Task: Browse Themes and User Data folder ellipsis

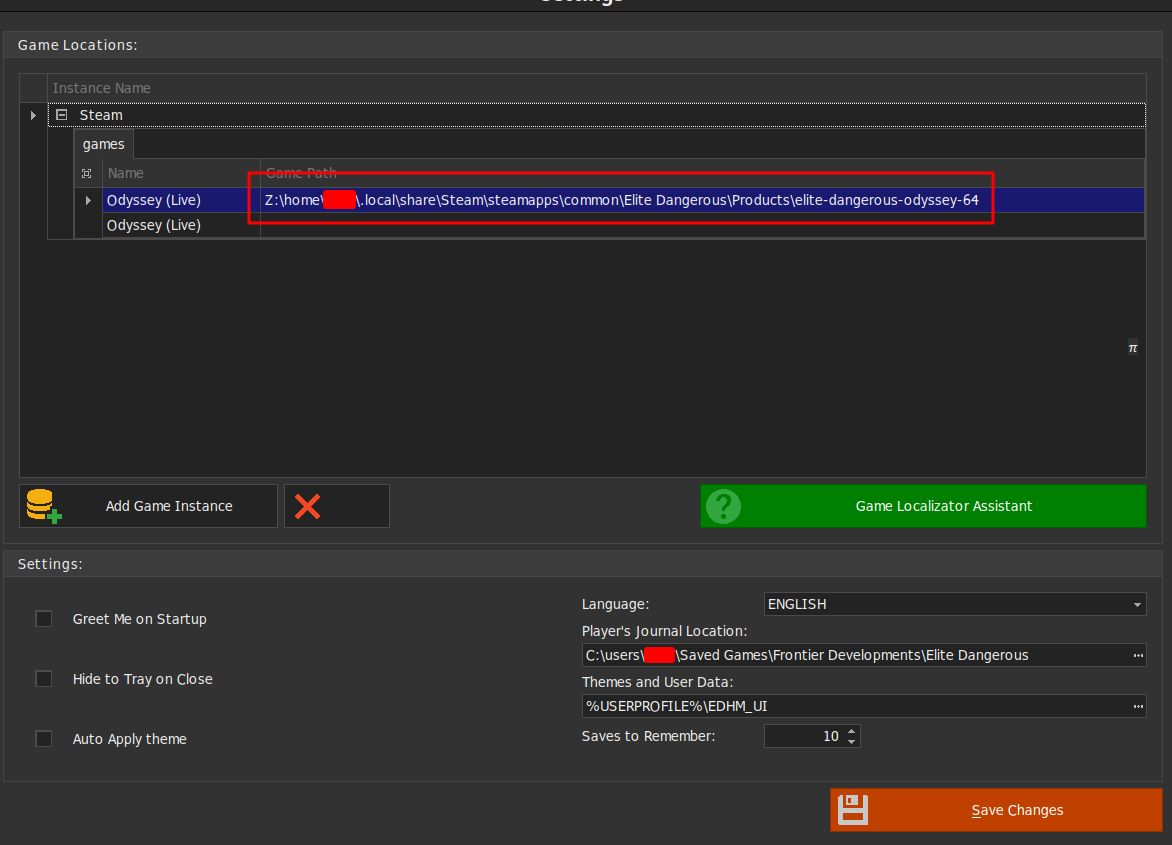Action: (x=1138, y=706)
